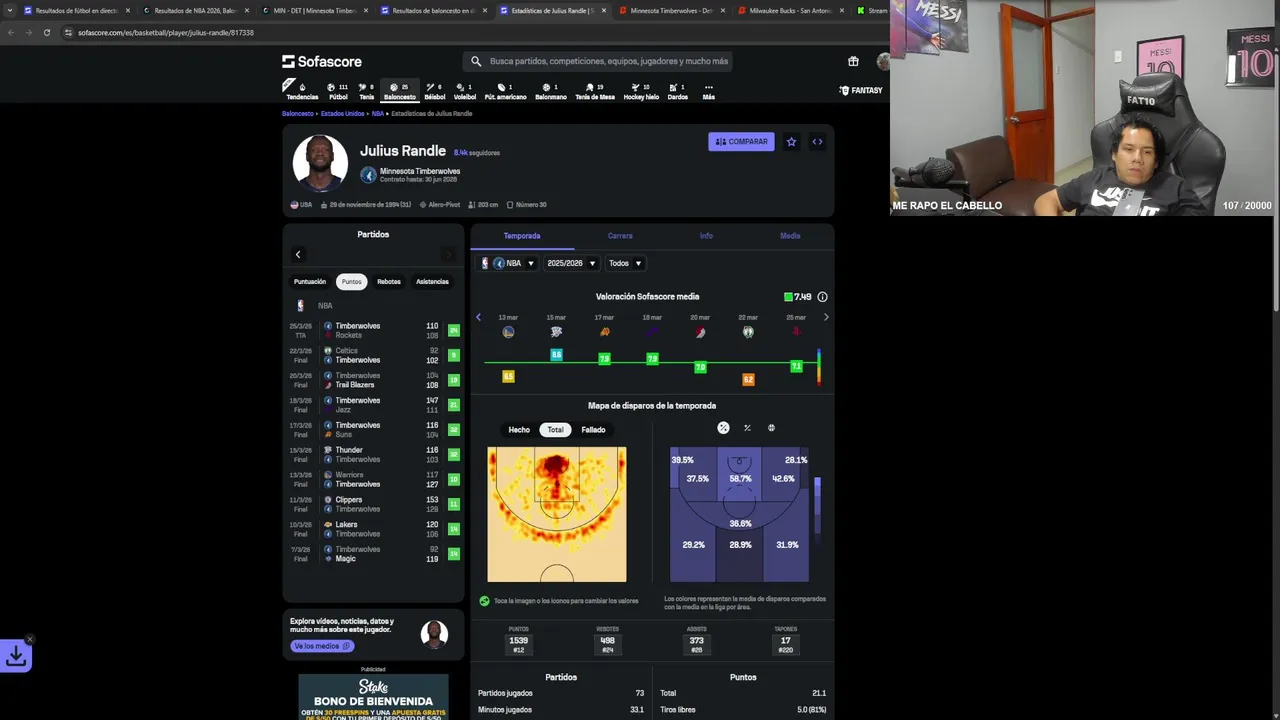This screenshot has width=1280, height=720.
Task: Open the Fút. americano sport icon
Action: coord(505,91)
